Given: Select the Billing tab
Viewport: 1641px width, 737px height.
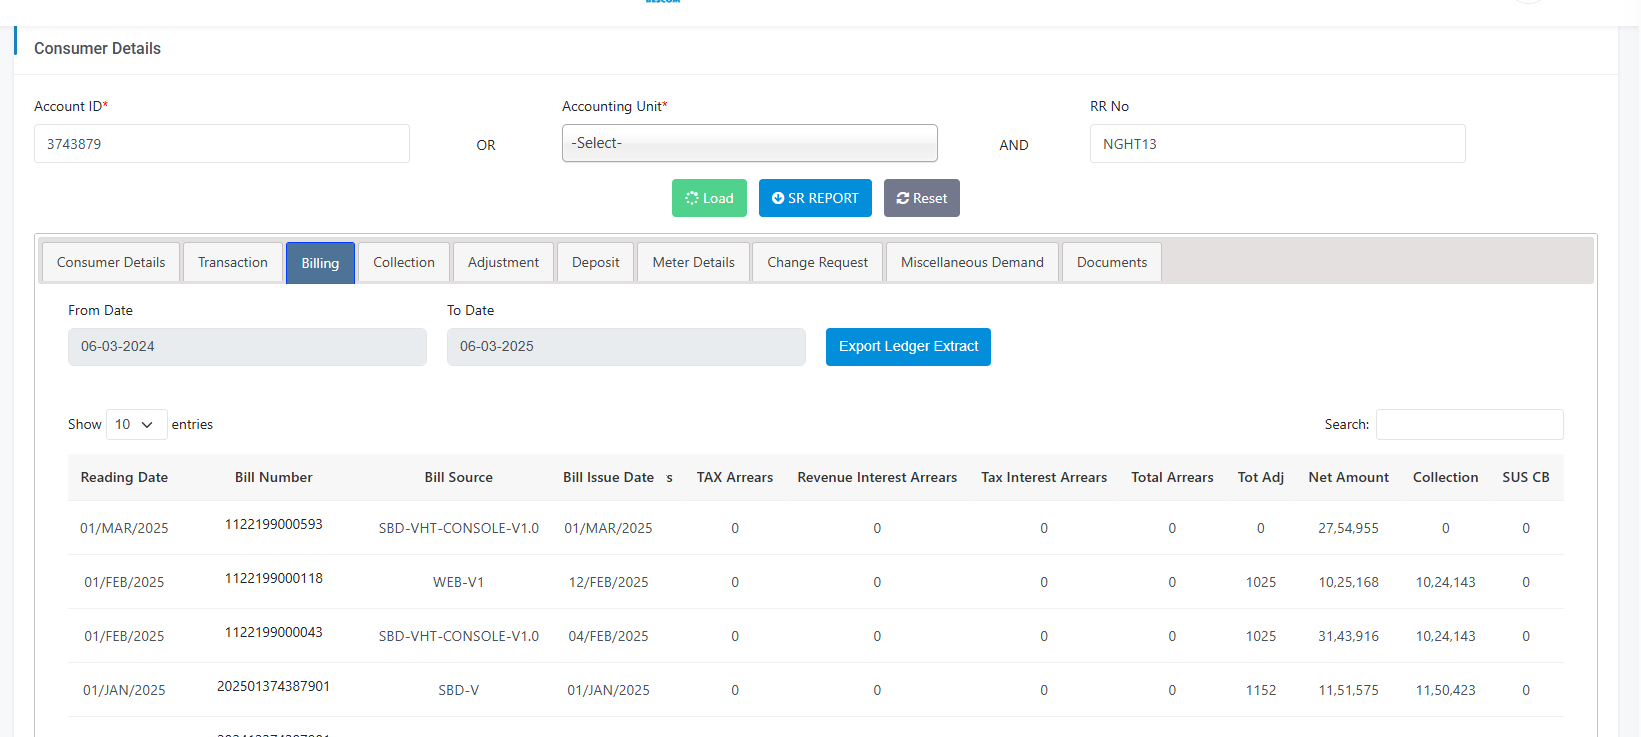Looking at the screenshot, I should [320, 263].
